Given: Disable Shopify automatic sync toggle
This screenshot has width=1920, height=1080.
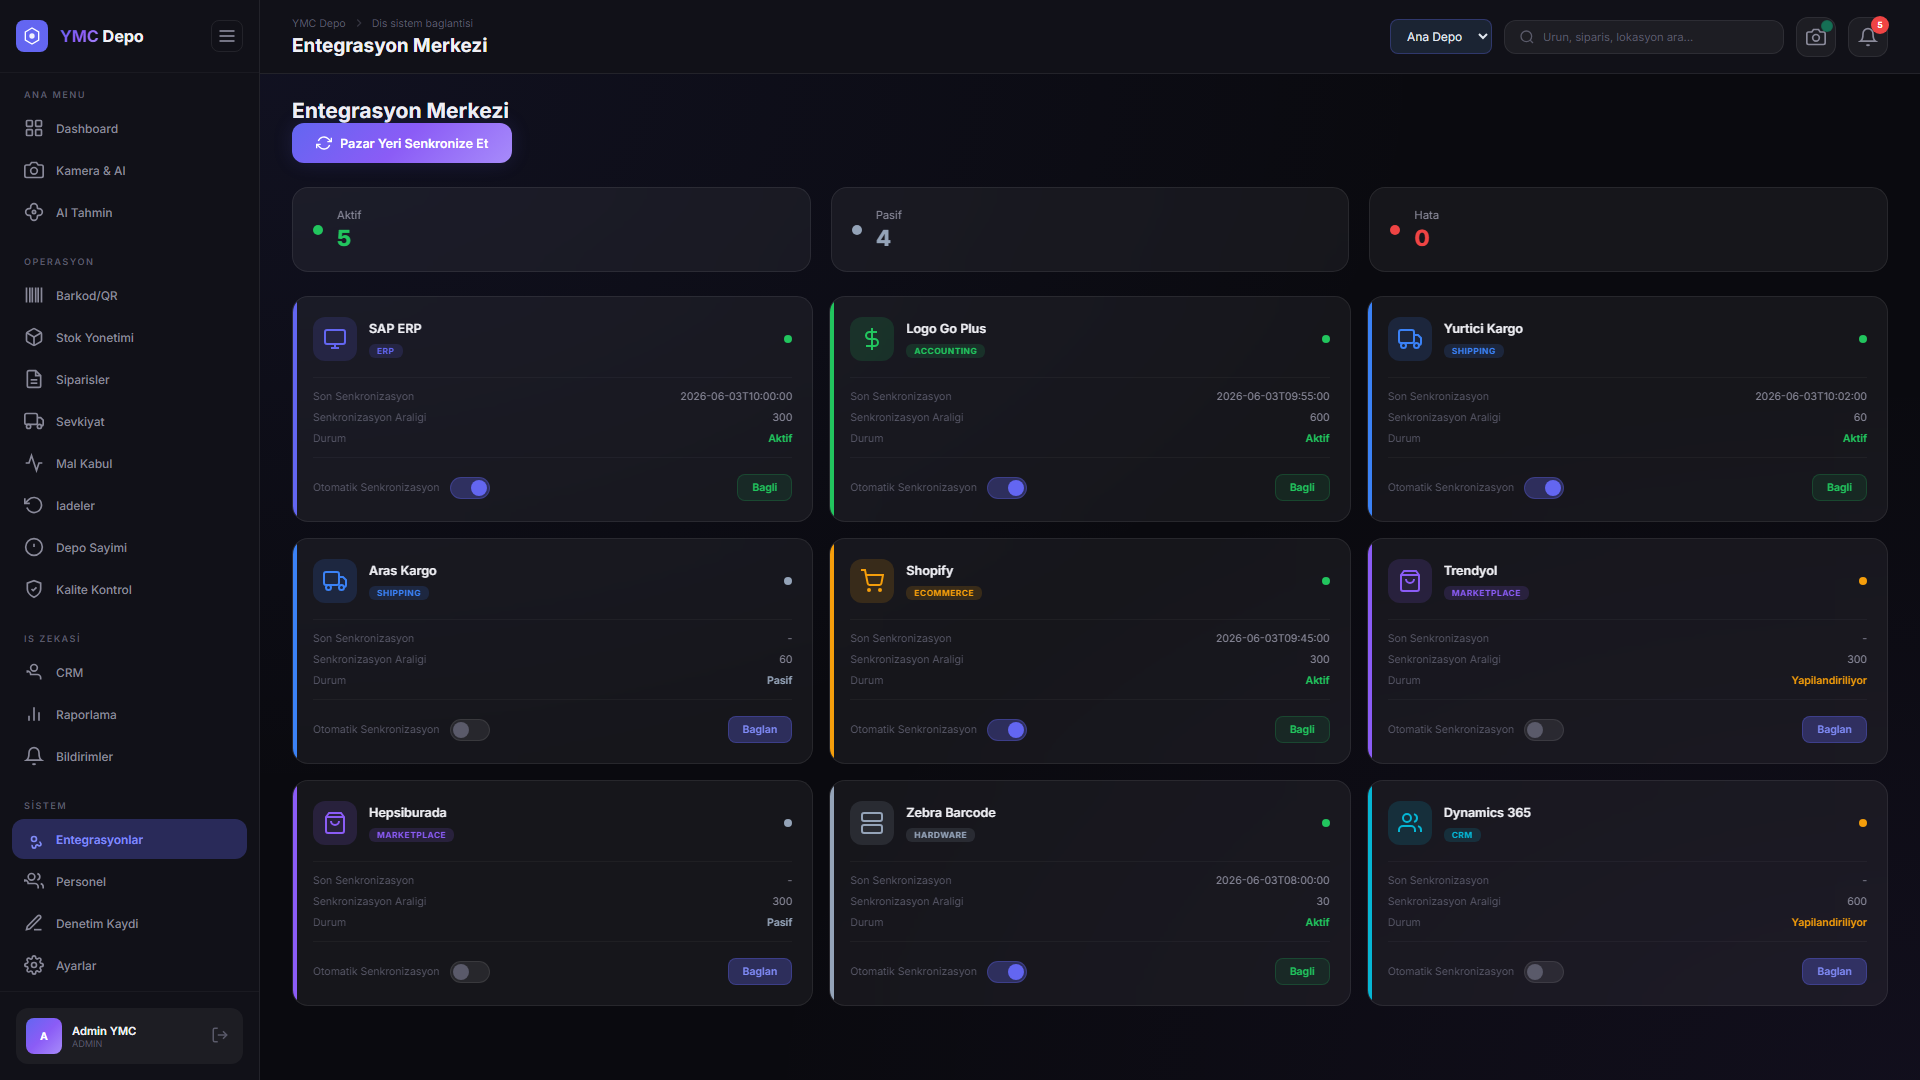Looking at the screenshot, I should 1007,730.
